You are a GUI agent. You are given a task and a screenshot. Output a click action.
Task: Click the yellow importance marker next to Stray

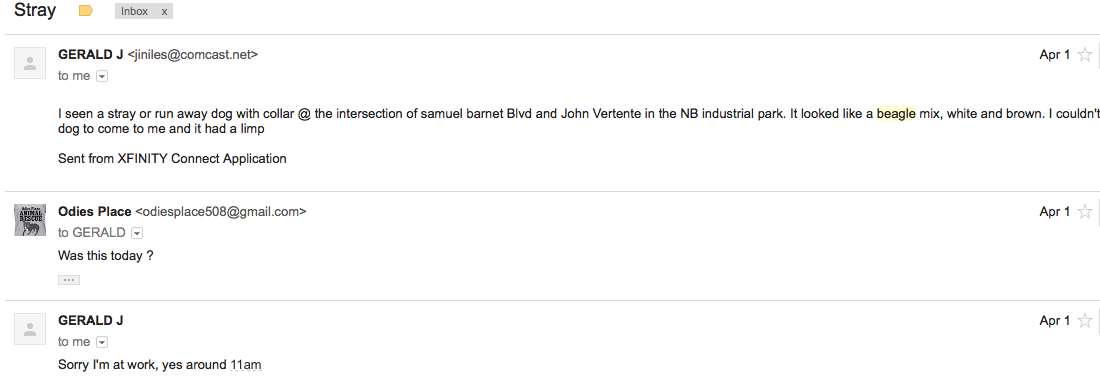point(86,11)
